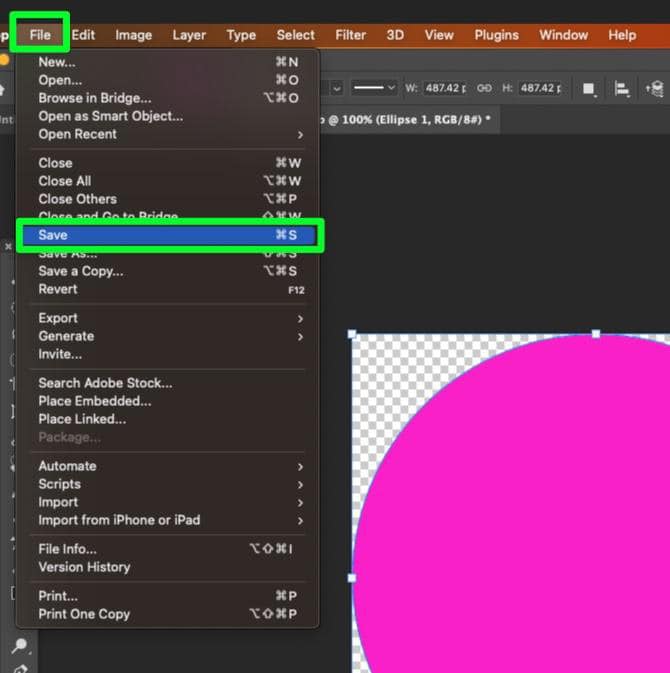Expand the Export submenu
The width and height of the screenshot is (670, 673).
(x=170, y=318)
